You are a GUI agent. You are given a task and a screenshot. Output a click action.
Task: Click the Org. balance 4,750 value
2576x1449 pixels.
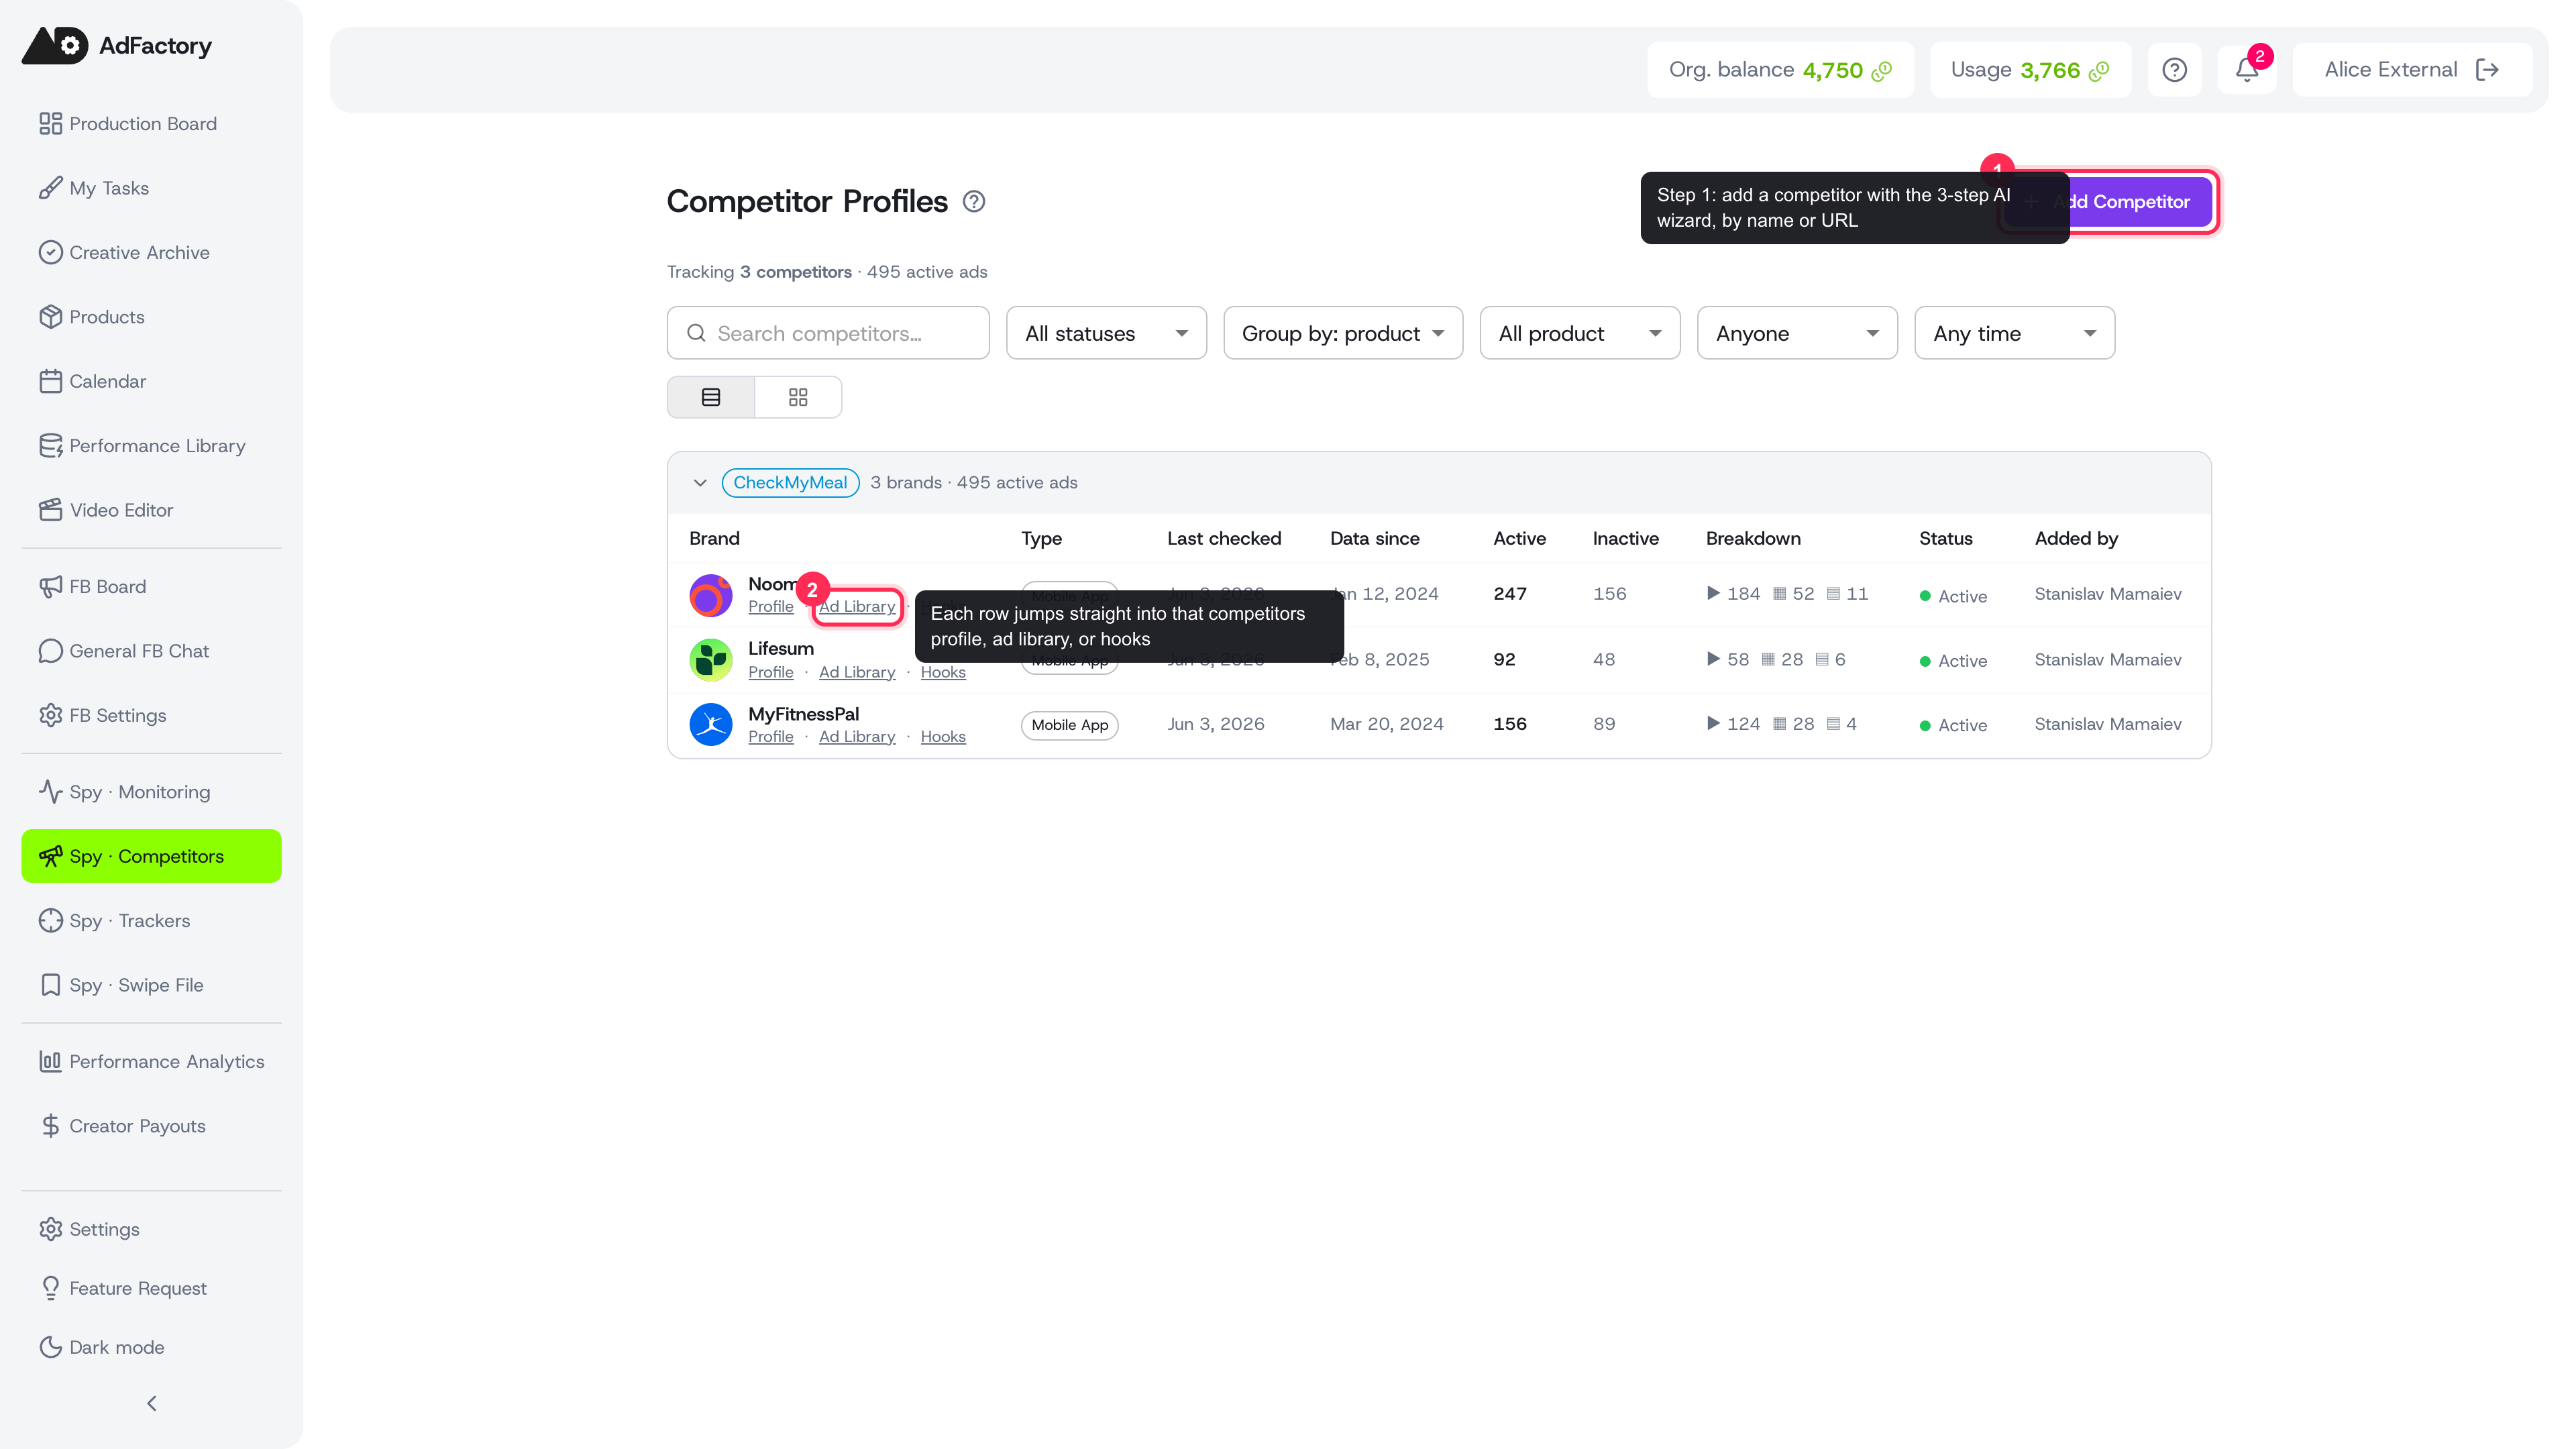pyautogui.click(x=1832, y=70)
